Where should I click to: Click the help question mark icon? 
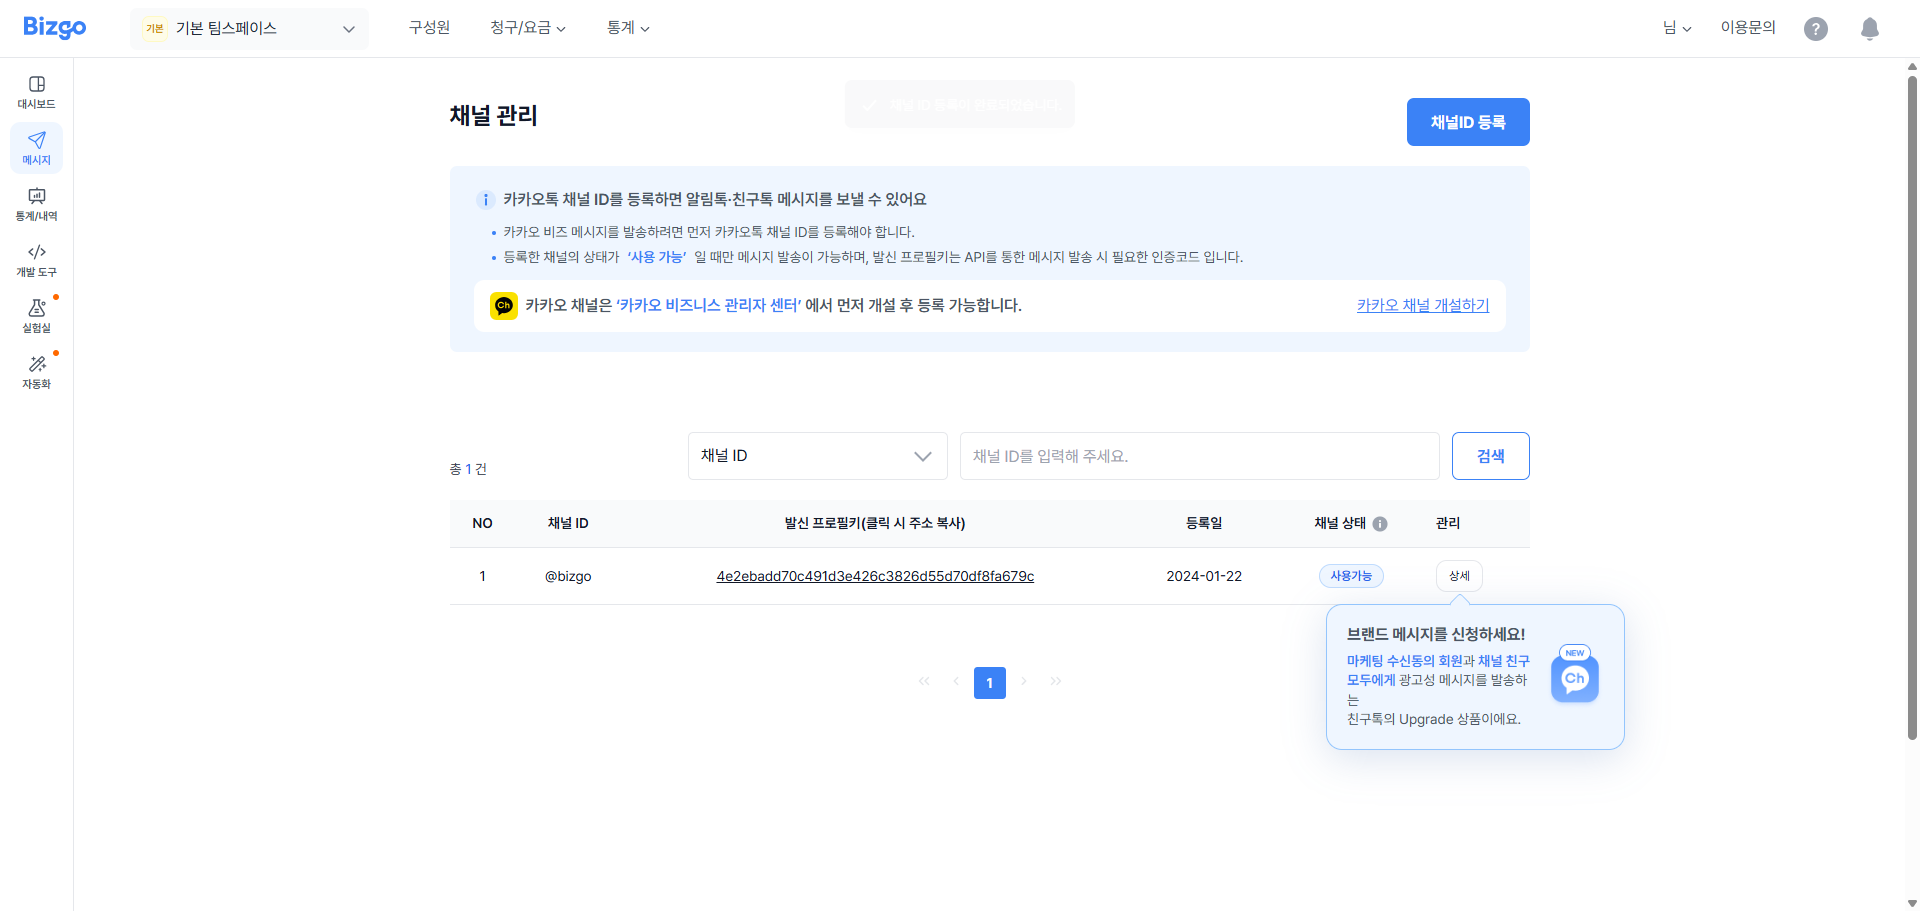(x=1816, y=28)
